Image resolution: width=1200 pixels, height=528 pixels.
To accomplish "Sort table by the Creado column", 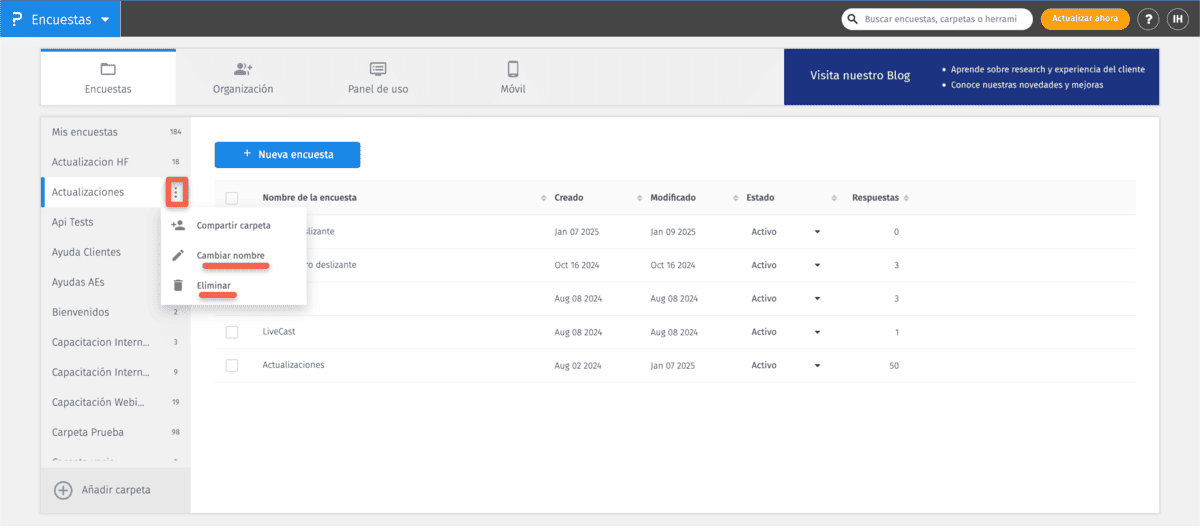I will tap(570, 198).
